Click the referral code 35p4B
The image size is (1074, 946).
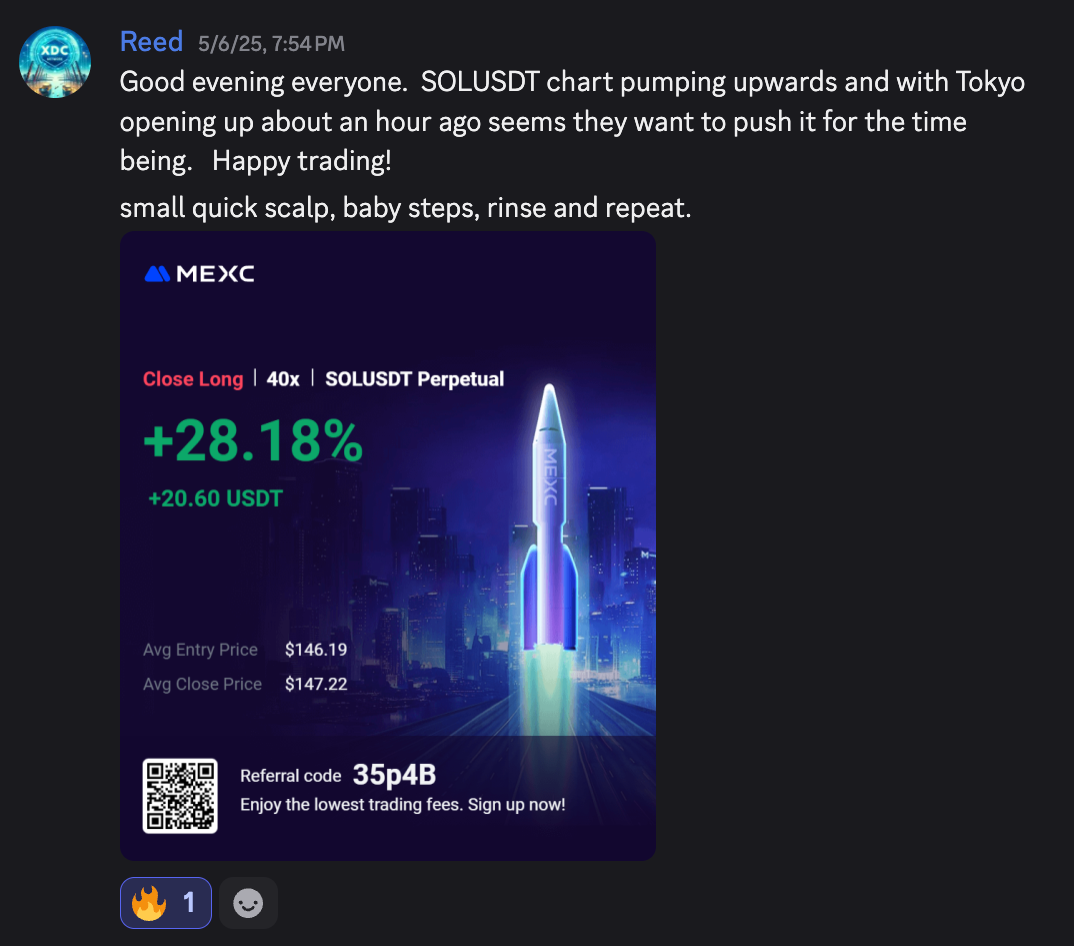coord(395,775)
